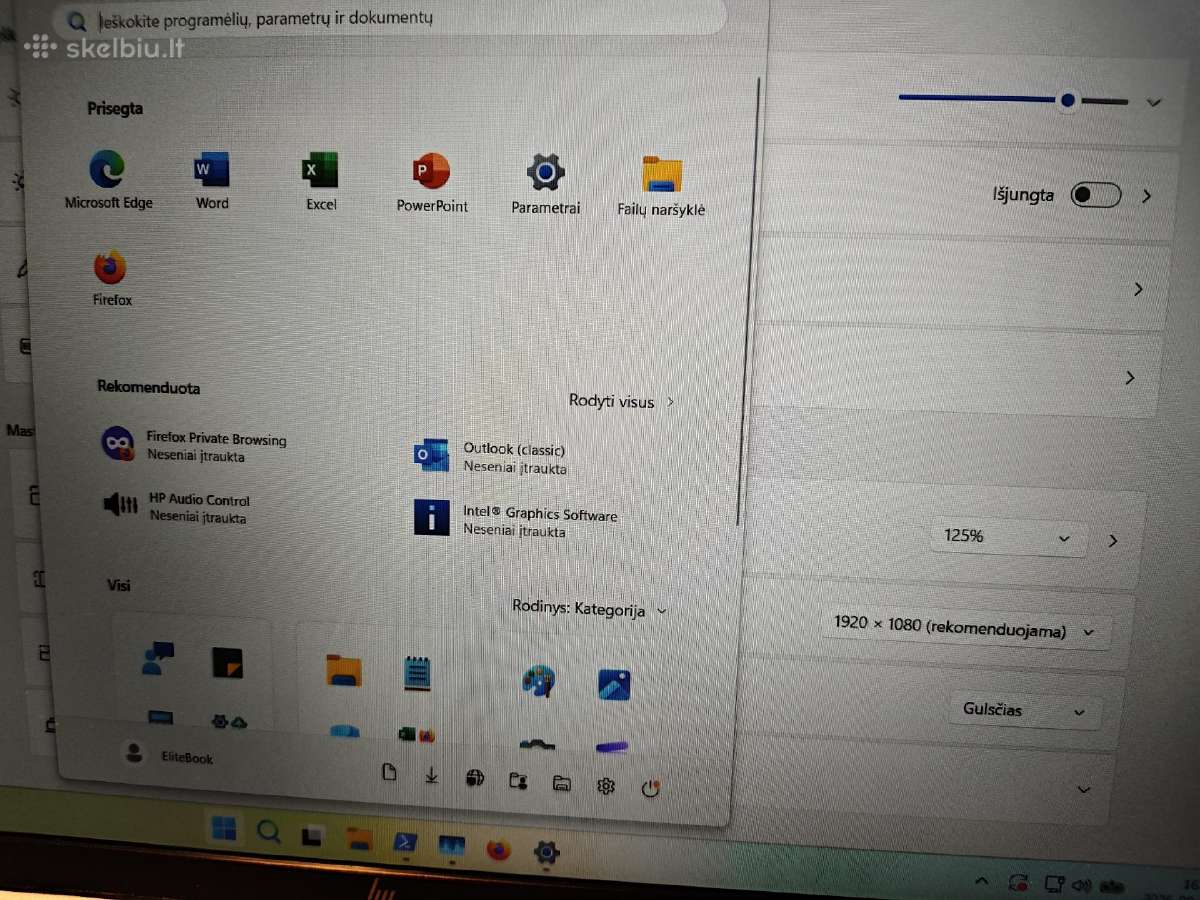The image size is (1200, 900).
Task: Open Task View on the taskbar
Action: tap(314, 836)
